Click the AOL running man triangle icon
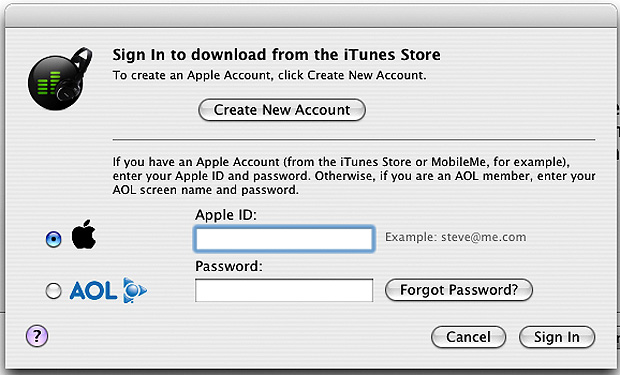Image resolution: width=620 pixels, height=375 pixels. pyautogui.click(x=134, y=290)
